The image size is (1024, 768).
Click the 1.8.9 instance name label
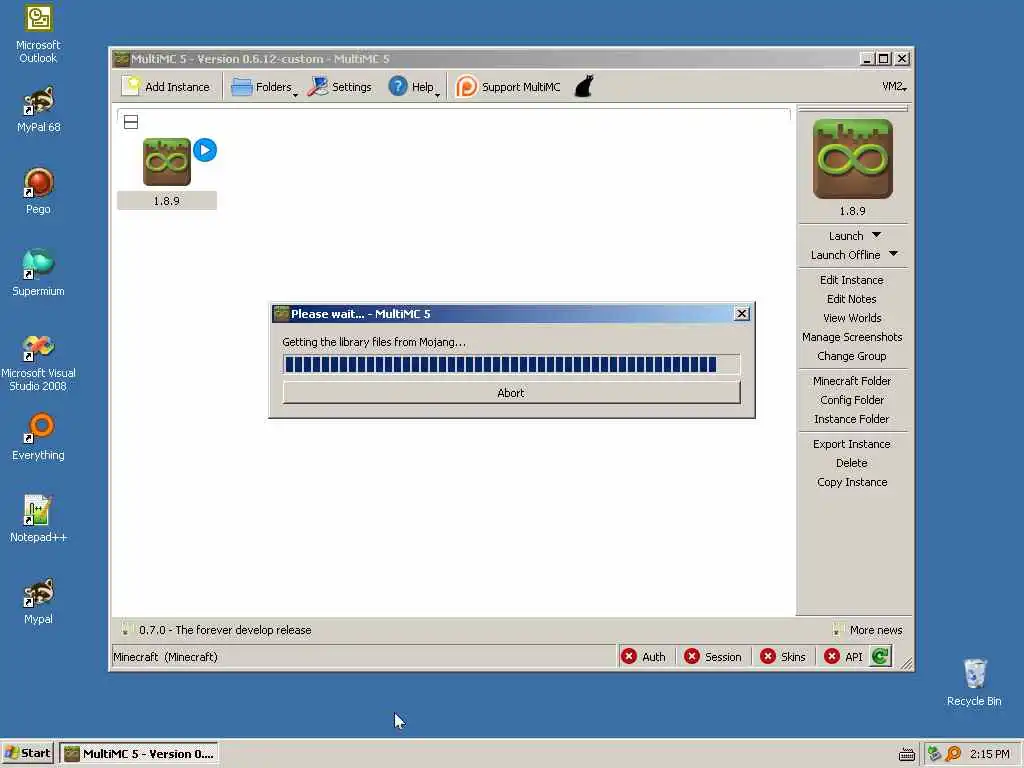coord(167,200)
